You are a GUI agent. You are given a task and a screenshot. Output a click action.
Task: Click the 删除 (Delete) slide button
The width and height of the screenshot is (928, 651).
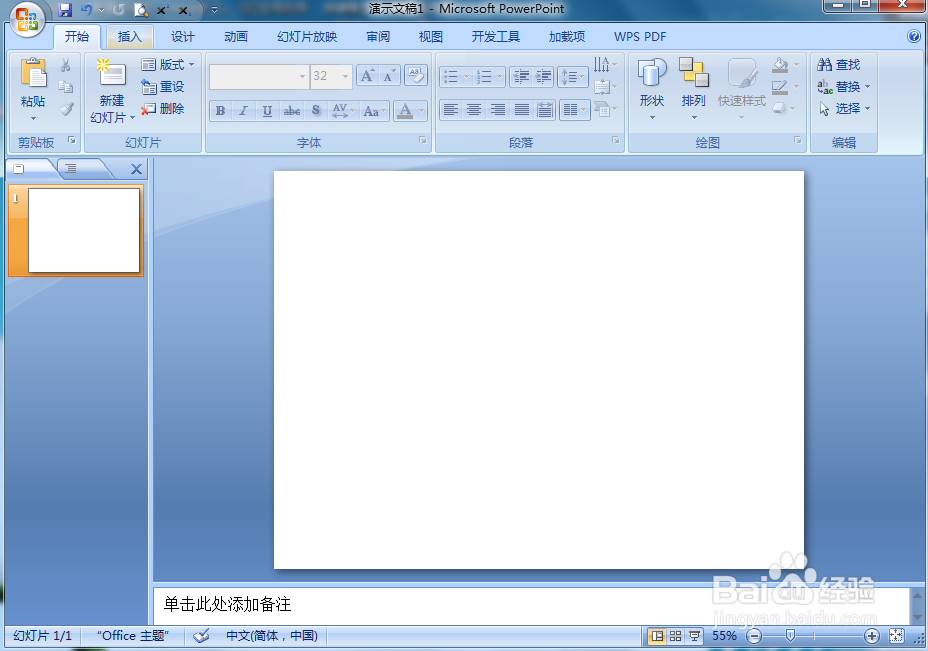point(163,109)
